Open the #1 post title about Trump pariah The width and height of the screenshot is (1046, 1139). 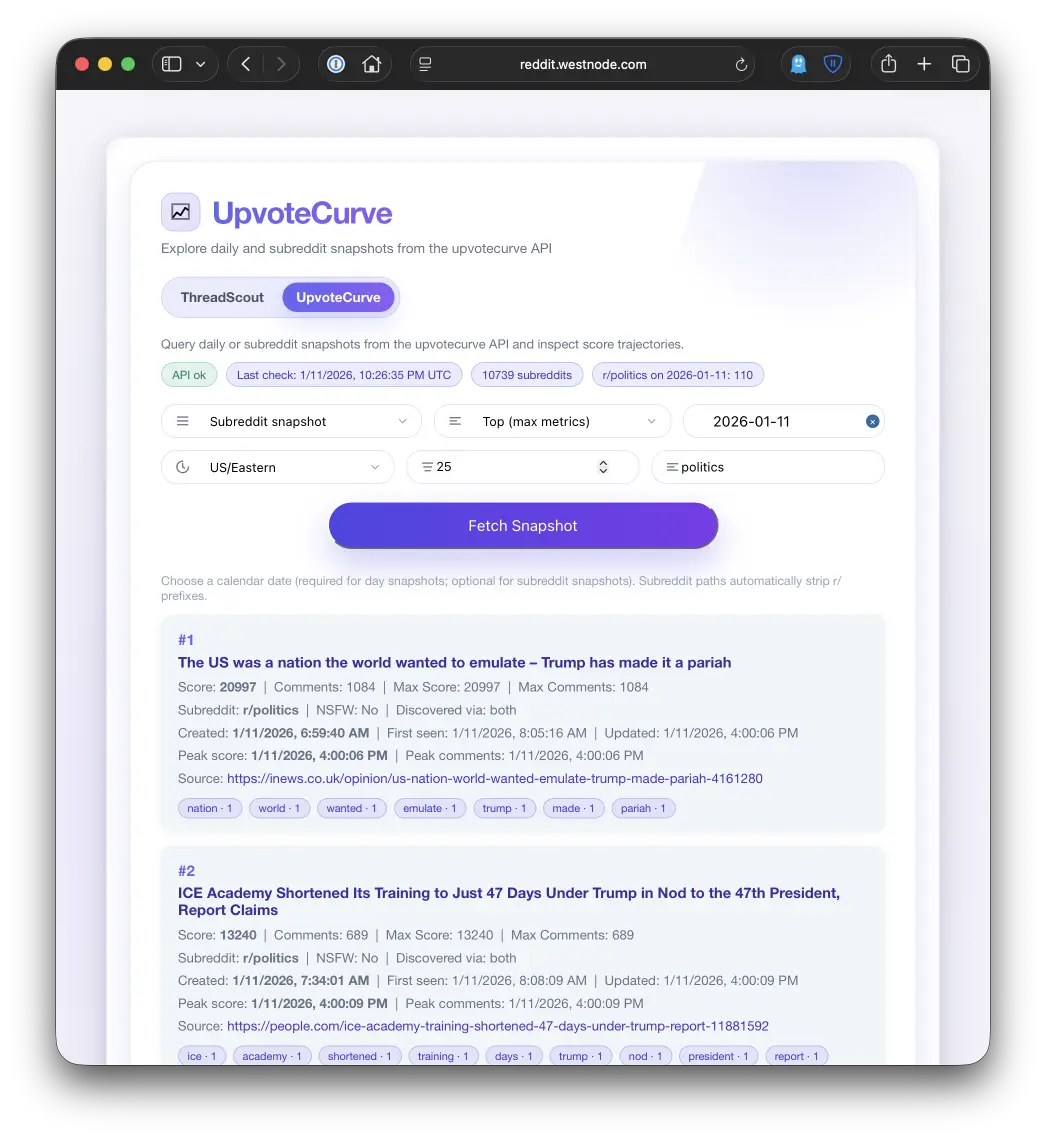point(454,662)
